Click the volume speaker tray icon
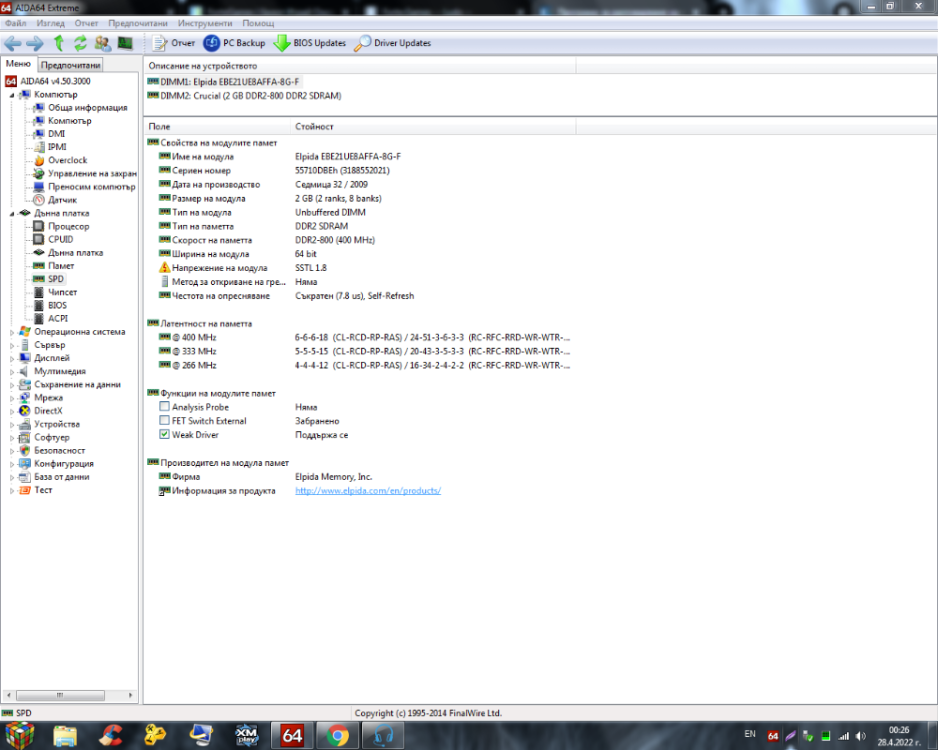The height and width of the screenshot is (750, 938). click(861, 736)
